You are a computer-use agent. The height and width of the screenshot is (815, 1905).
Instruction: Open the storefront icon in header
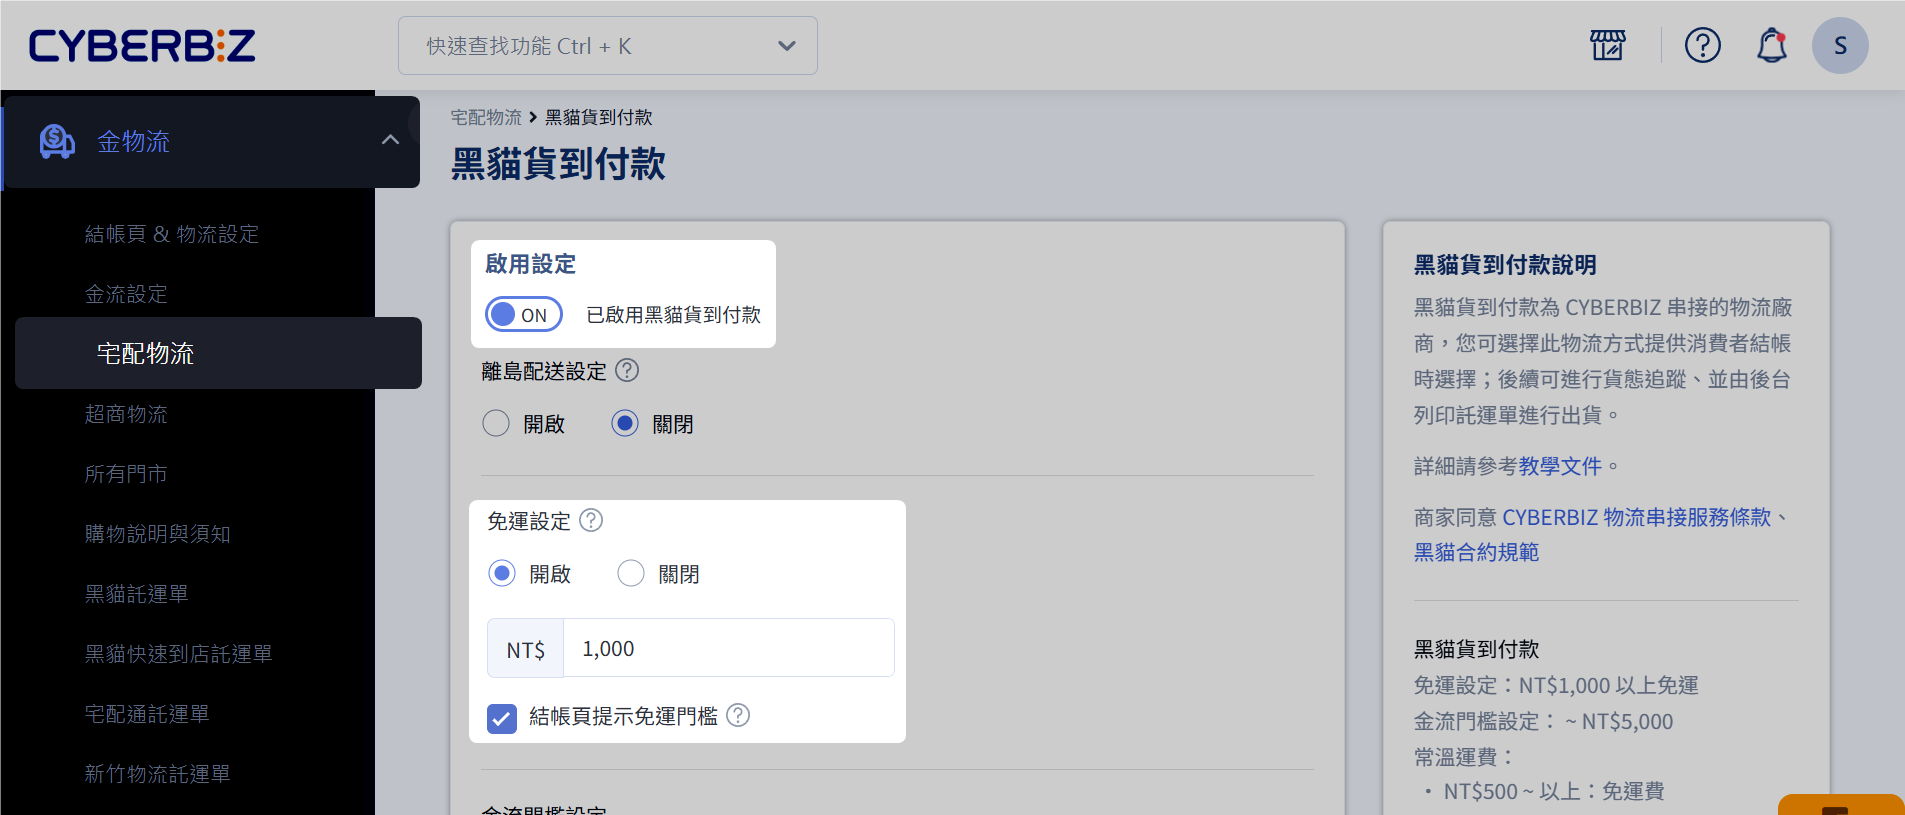coord(1607,45)
